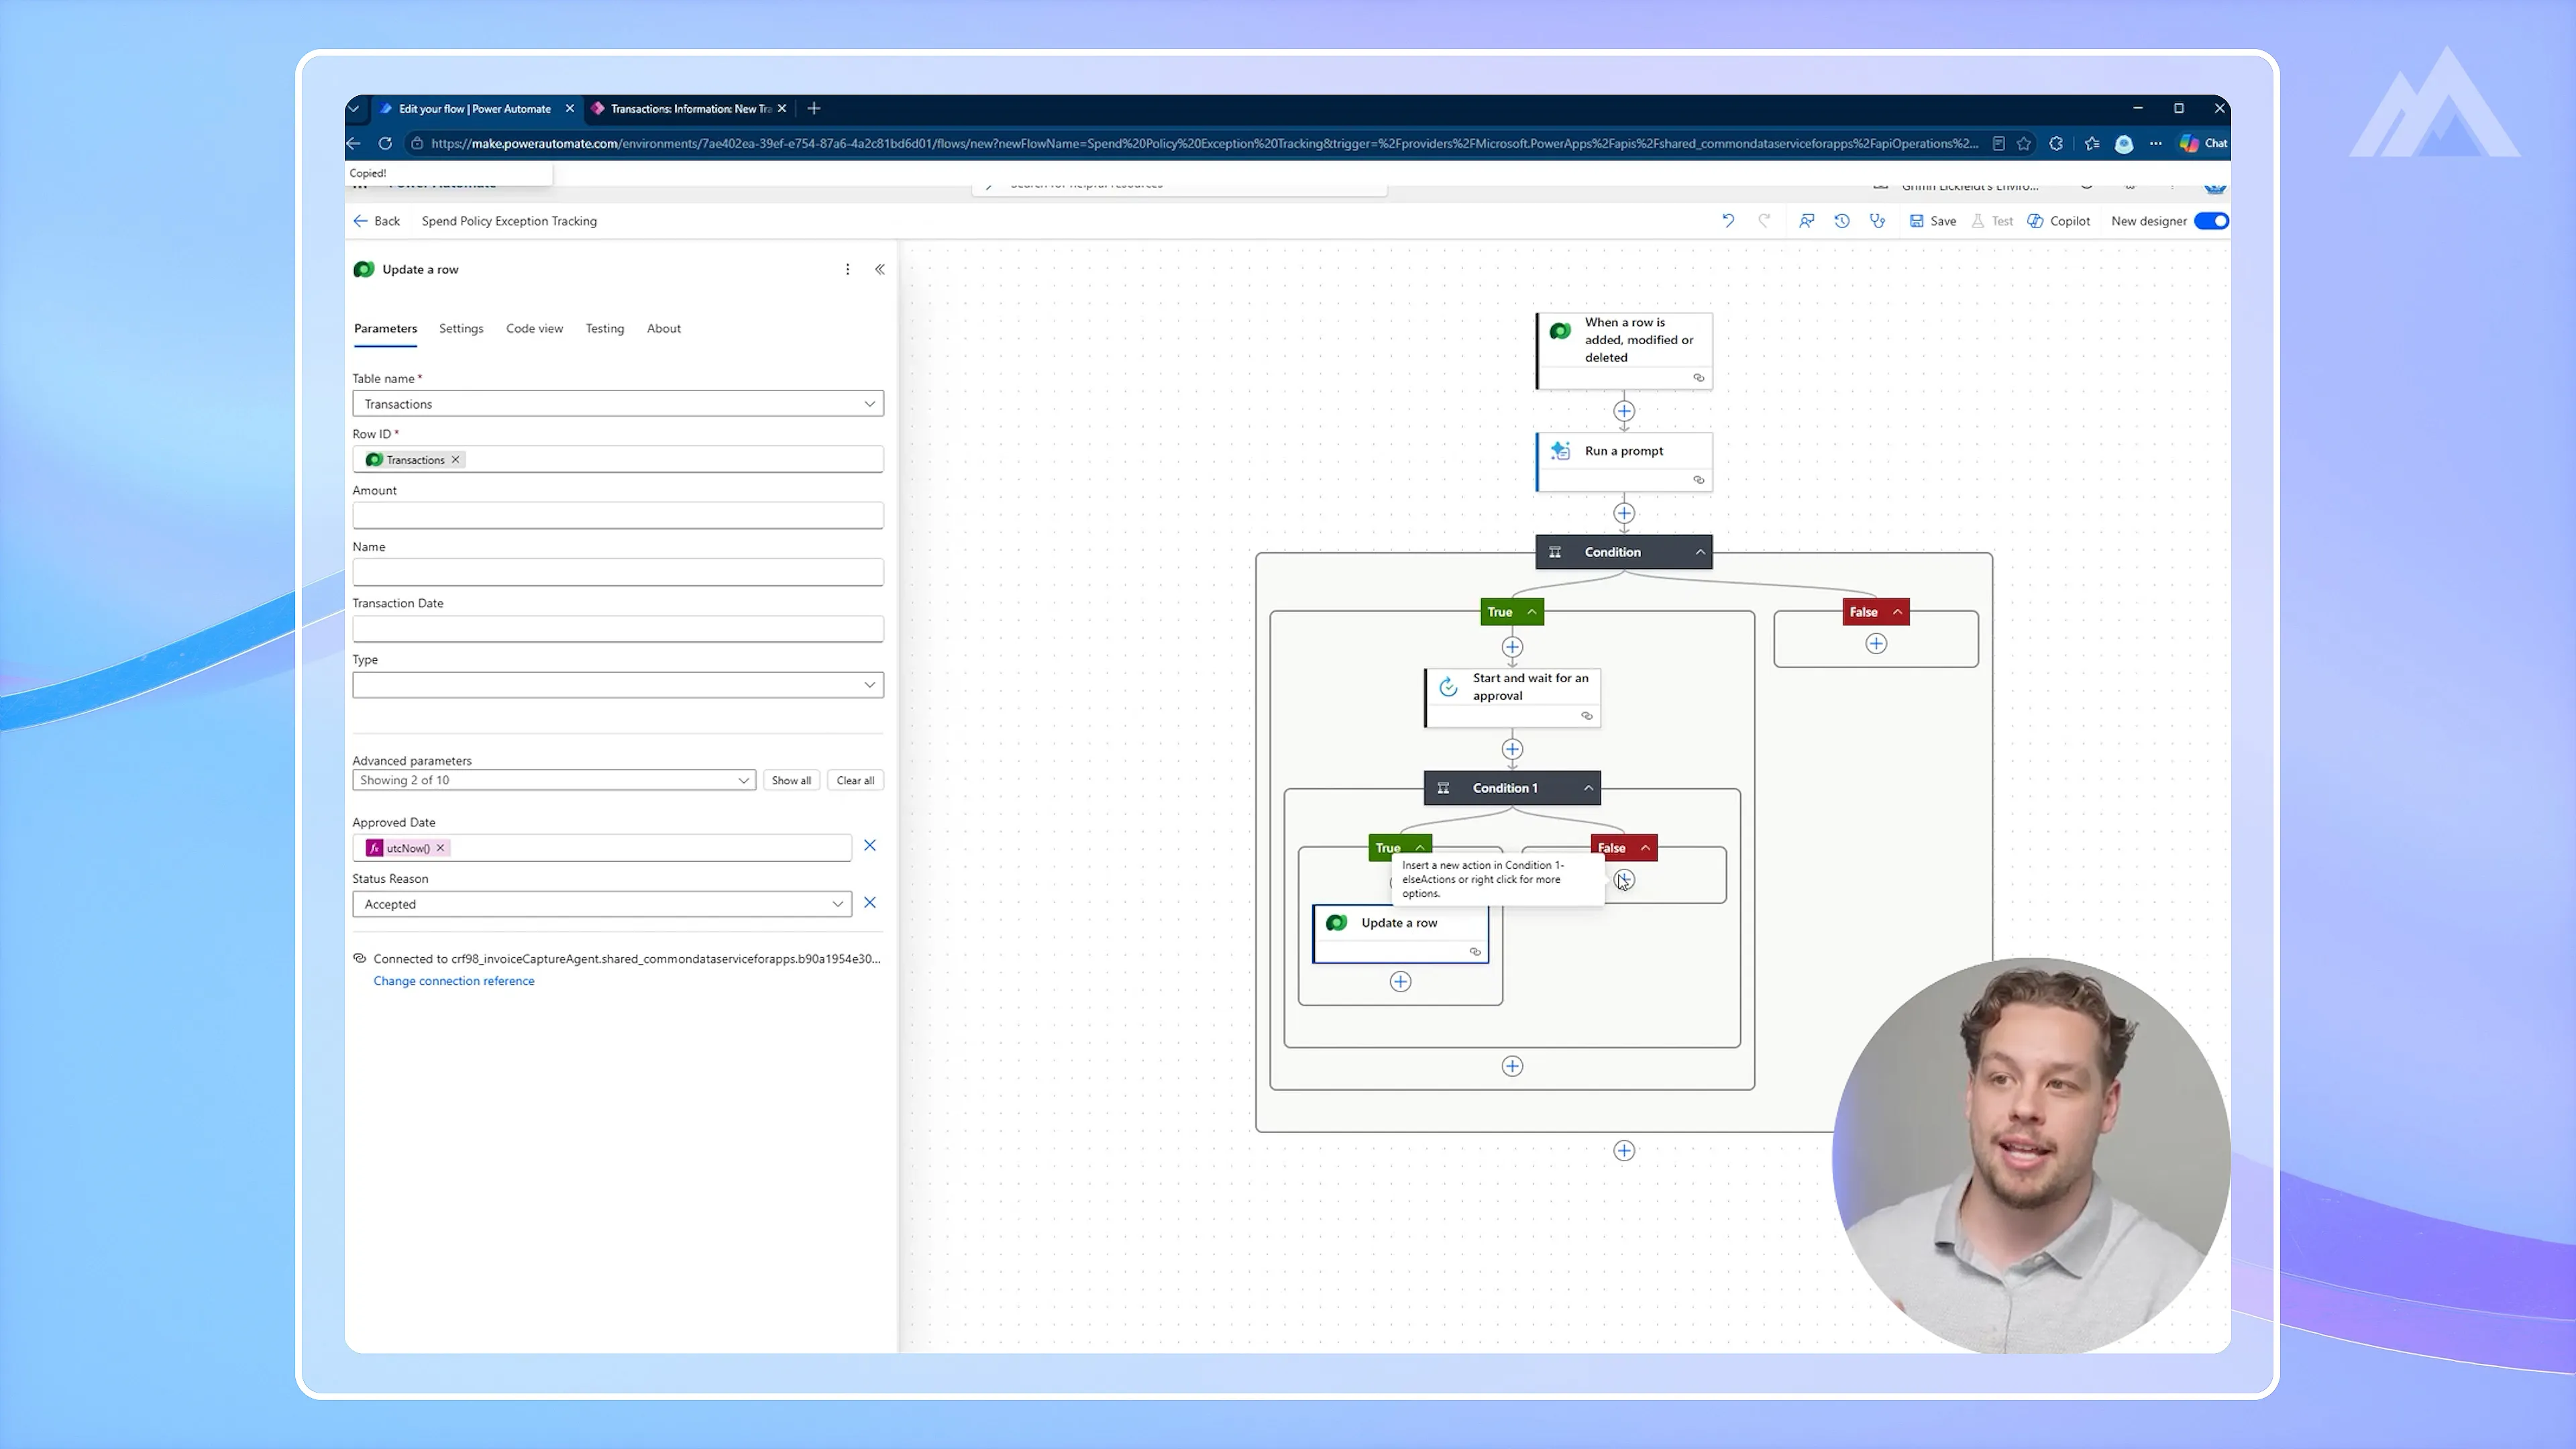Viewport: 2576px width, 1449px height.
Task: Click the browser address bar URL
Action: click(1204, 143)
